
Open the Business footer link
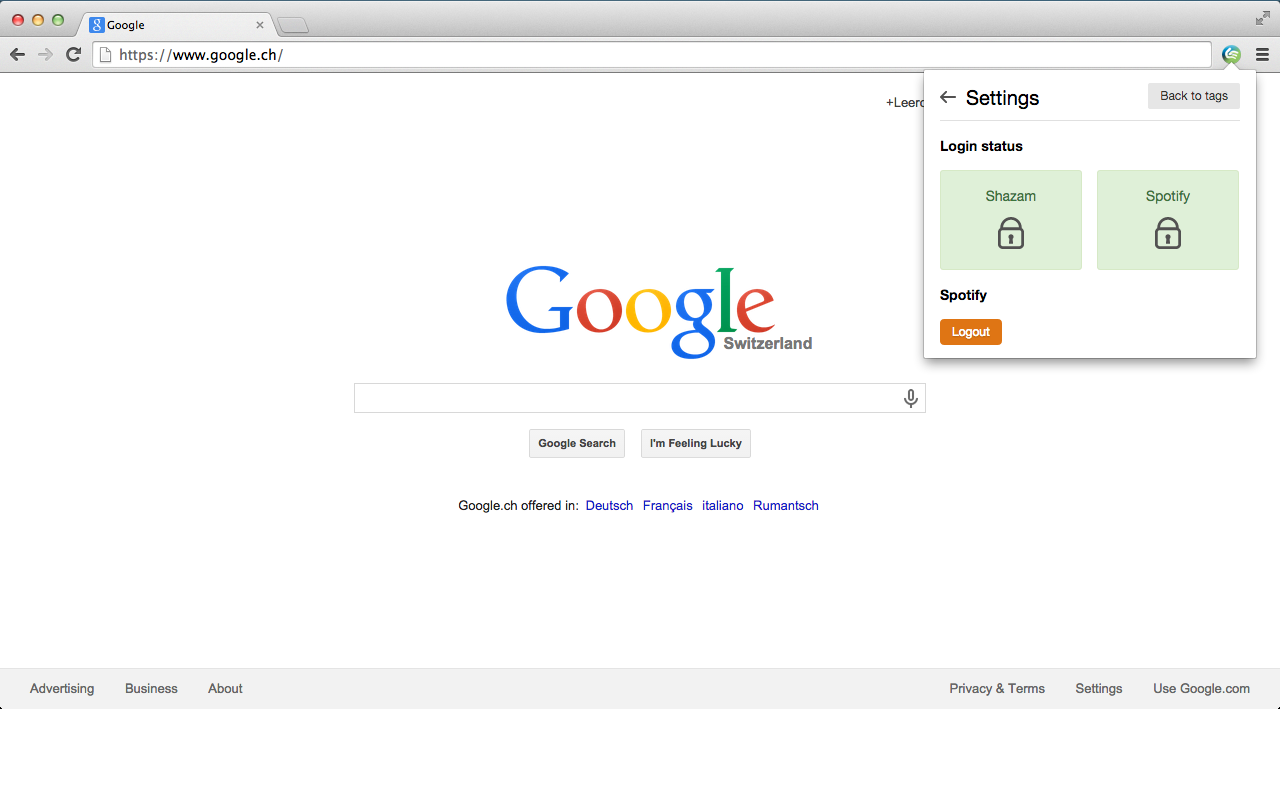tap(151, 688)
